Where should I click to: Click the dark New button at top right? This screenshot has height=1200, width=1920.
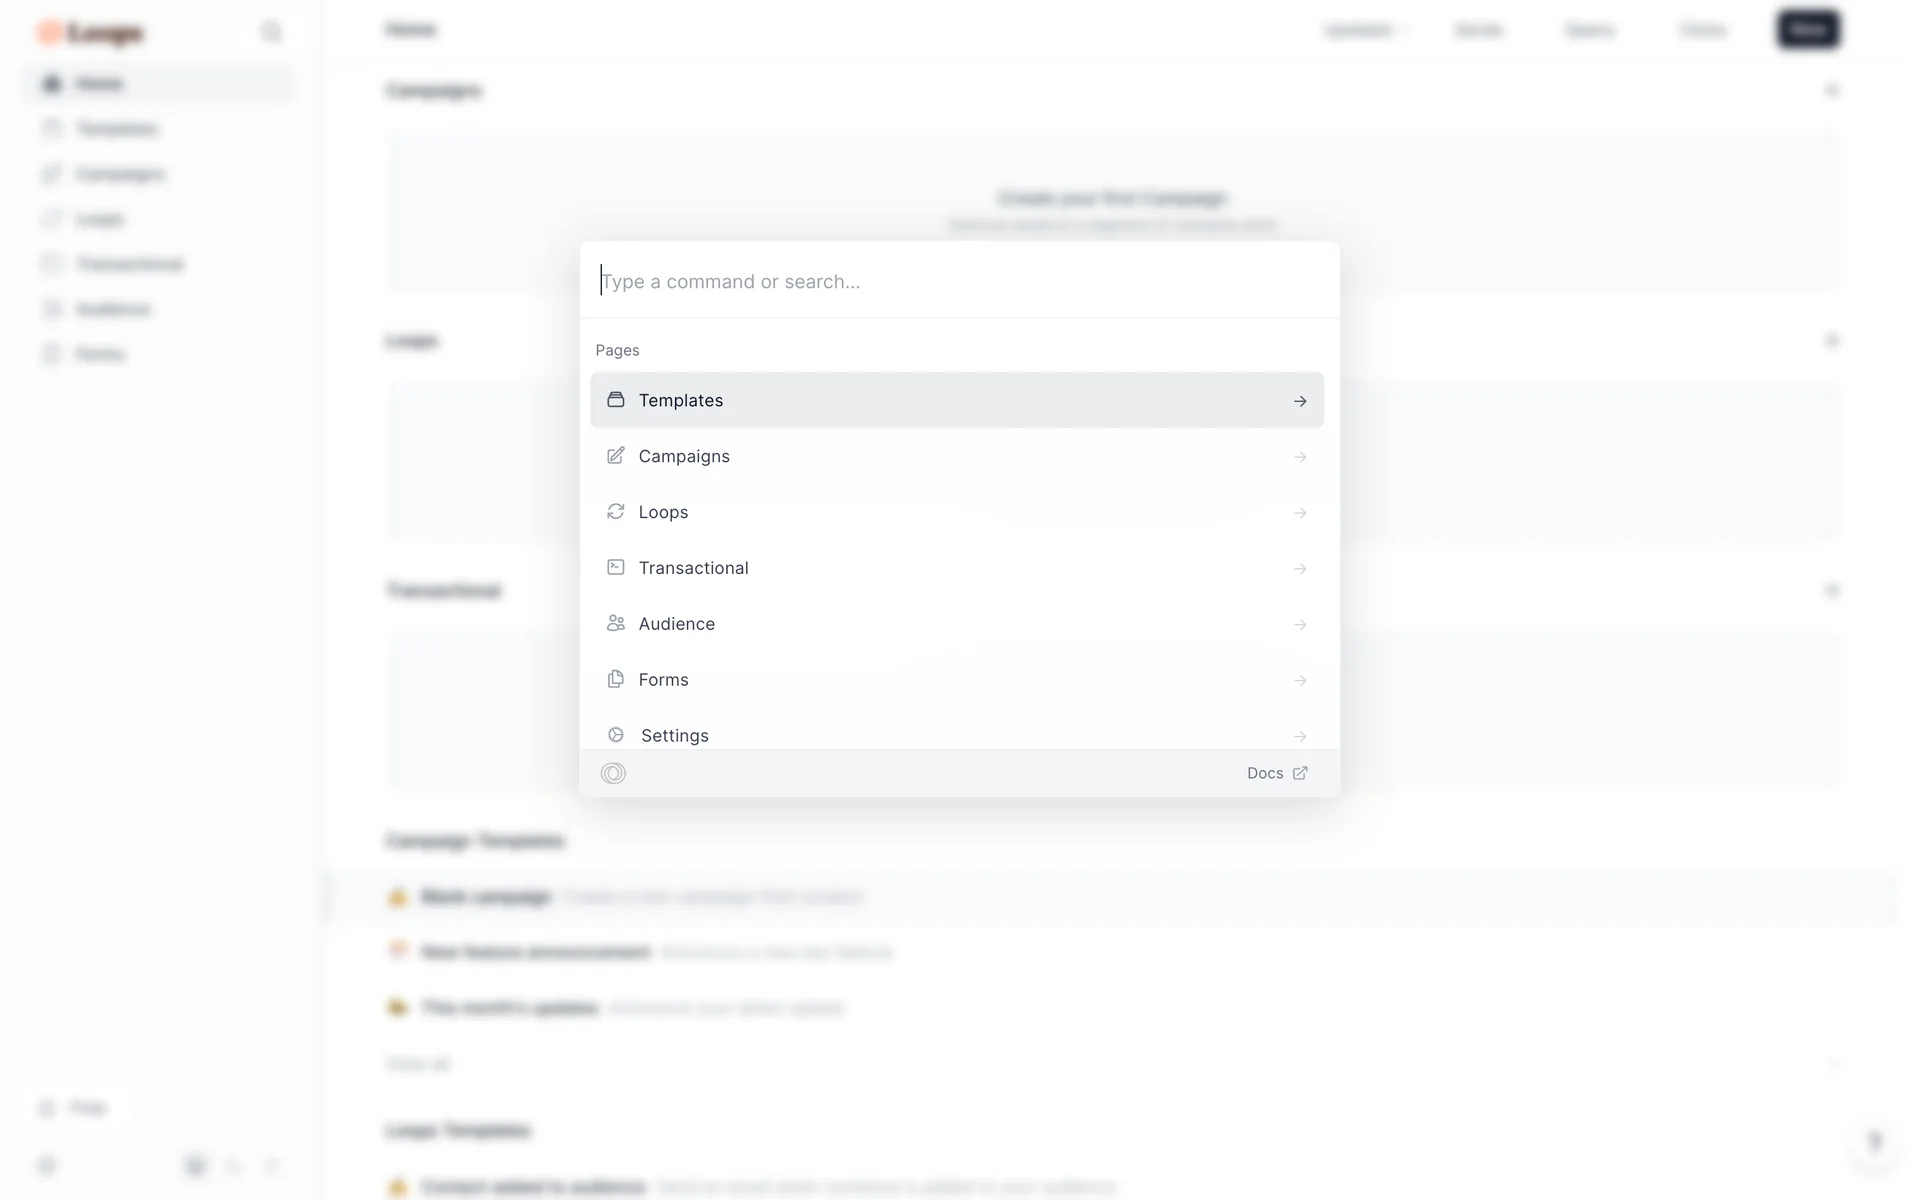click(1808, 30)
